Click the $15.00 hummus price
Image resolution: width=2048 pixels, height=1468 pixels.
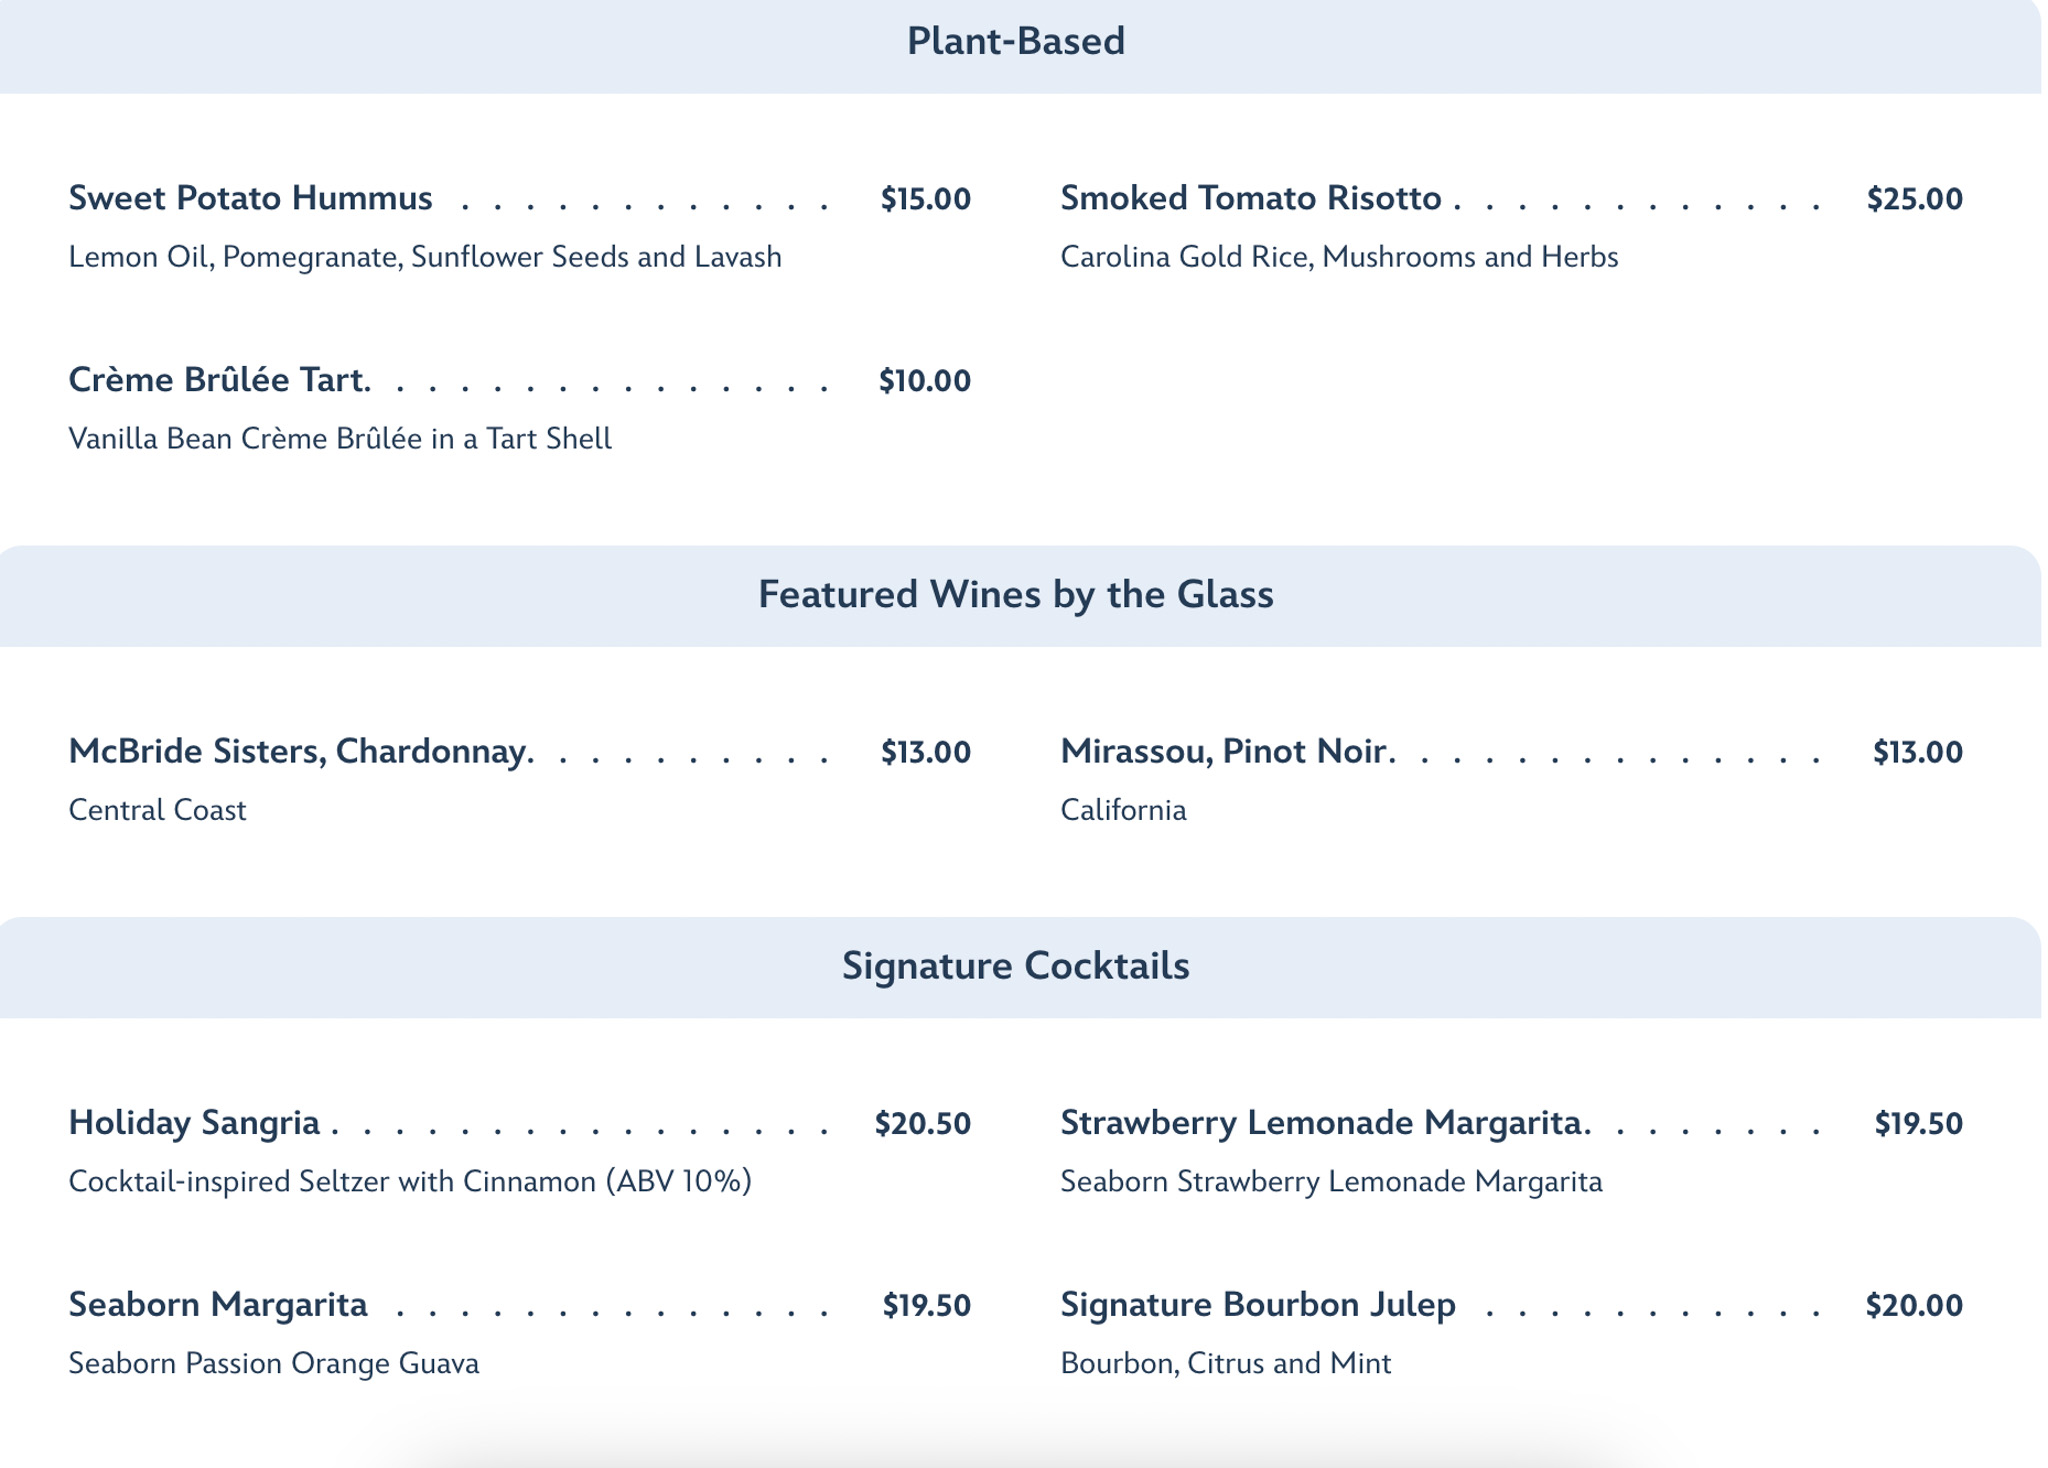coord(925,199)
